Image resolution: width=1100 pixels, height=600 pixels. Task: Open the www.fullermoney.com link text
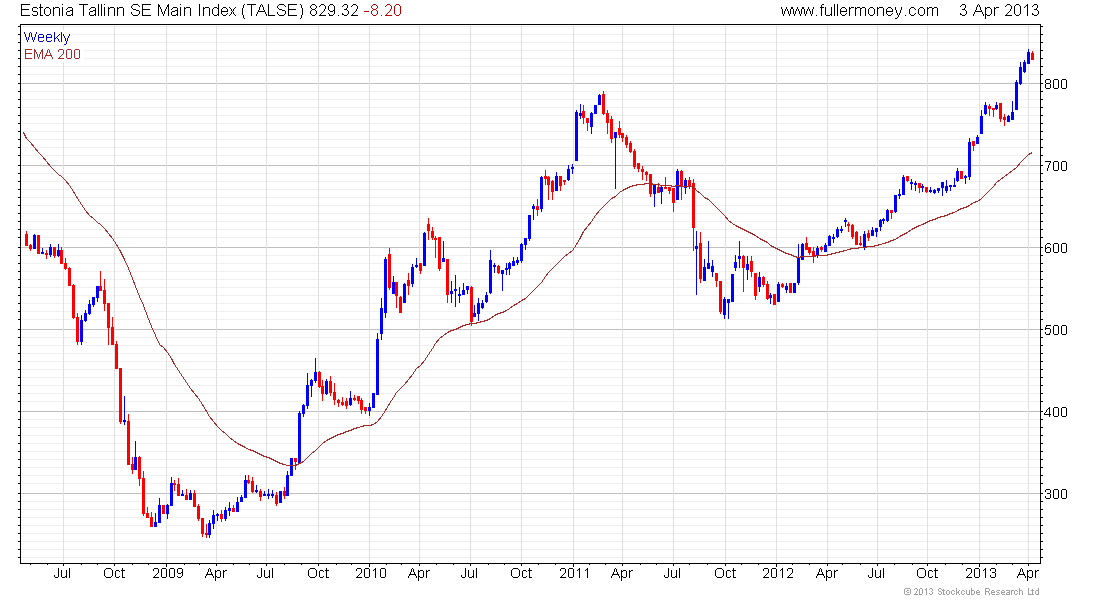pyautogui.click(x=859, y=11)
